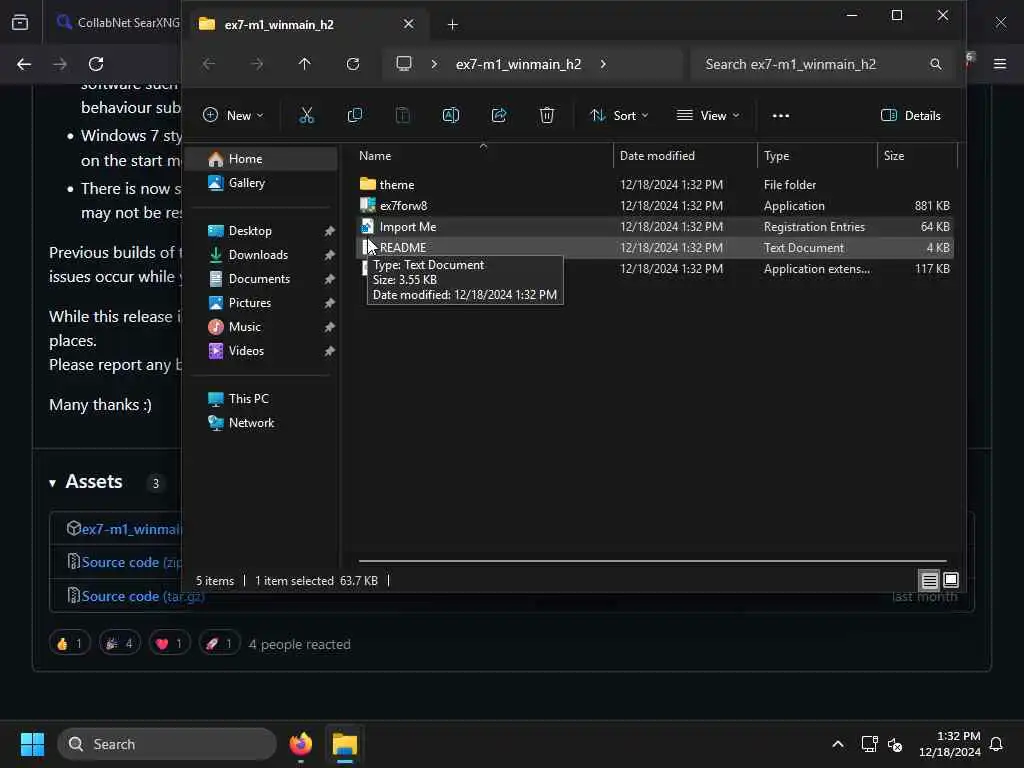Click the Windows Start button
The width and height of the screenshot is (1024, 768).
coord(32,744)
